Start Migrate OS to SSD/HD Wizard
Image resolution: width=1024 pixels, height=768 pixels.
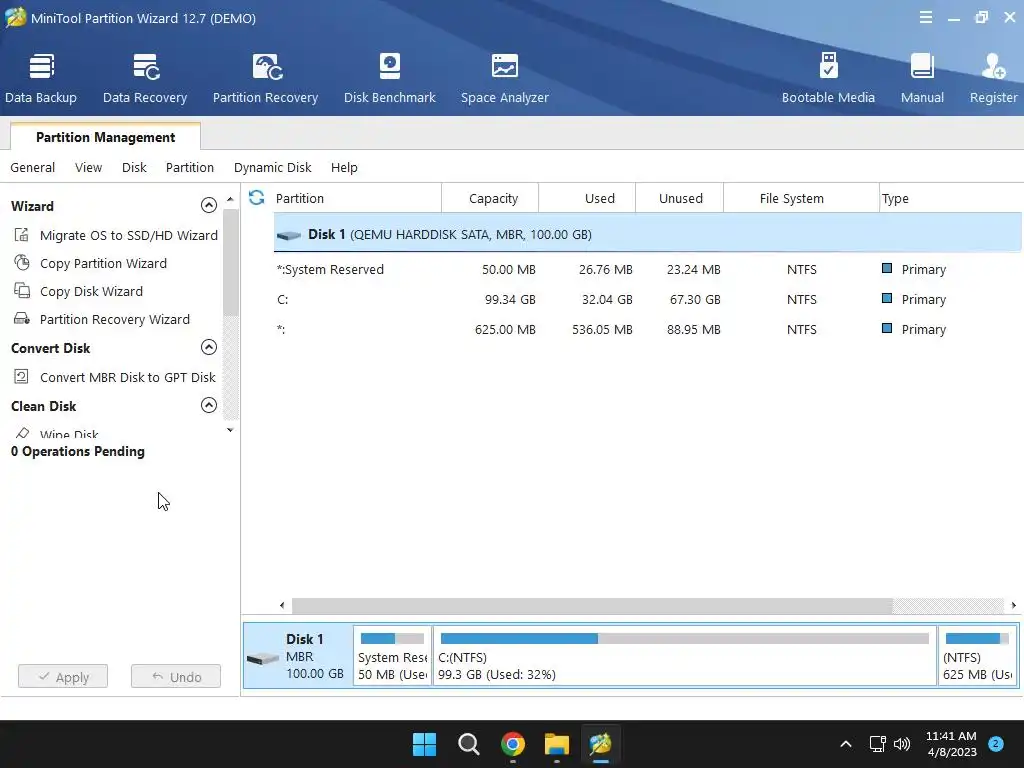(x=129, y=235)
